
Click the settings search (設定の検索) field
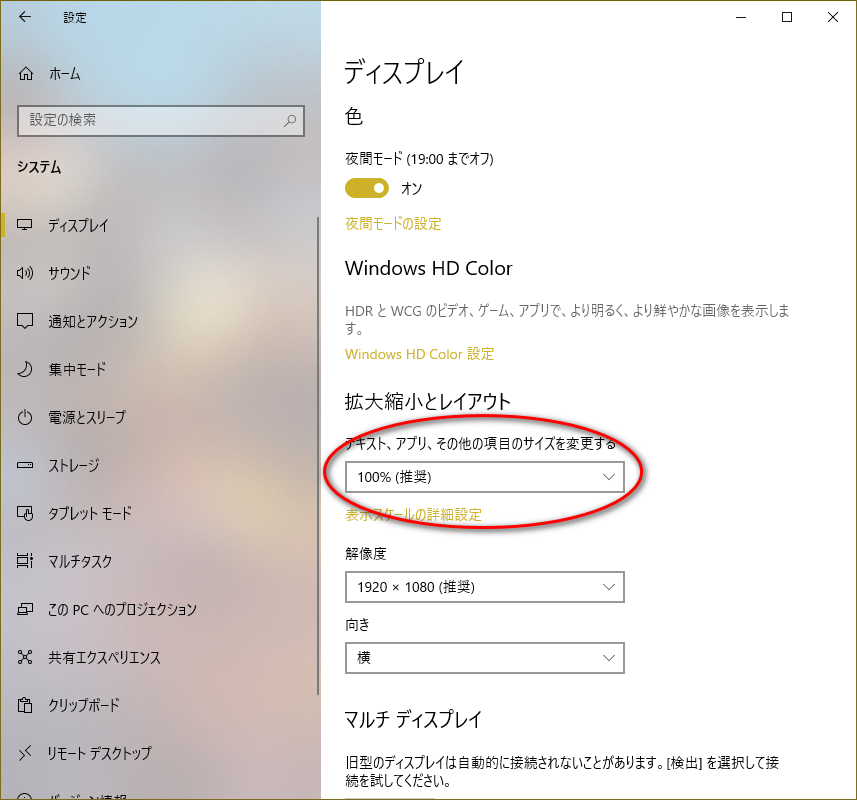coord(150,120)
